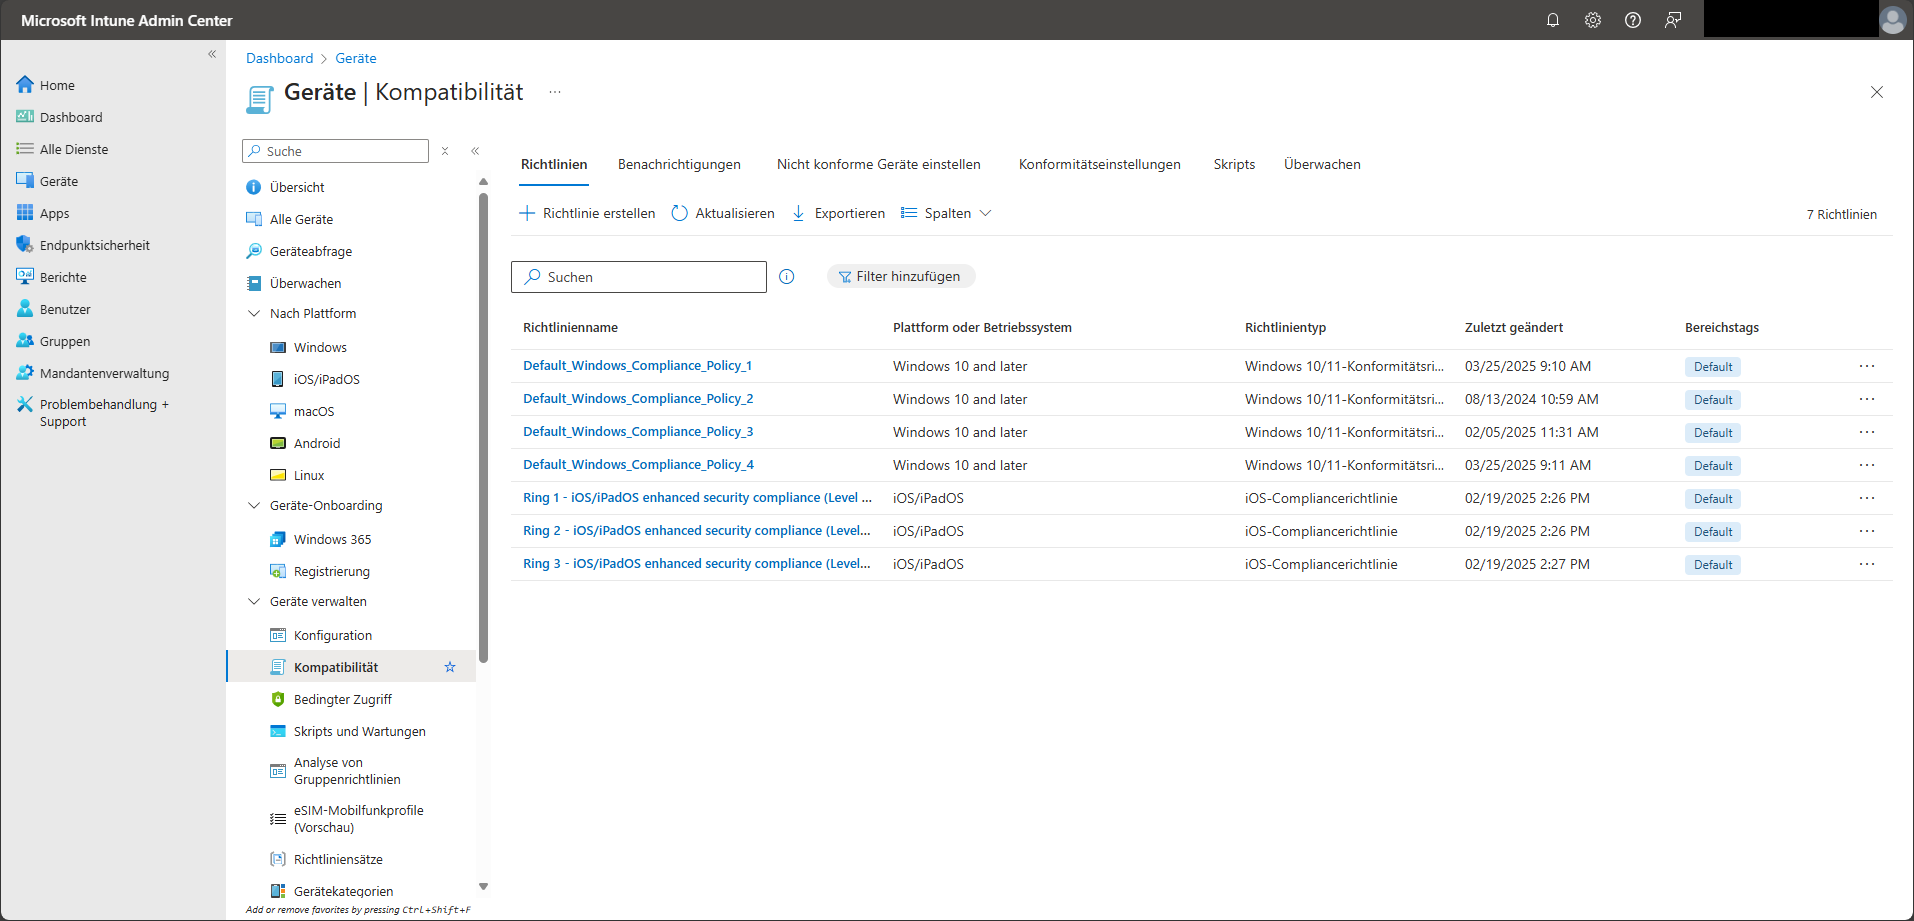Open Mandantenverwaltung in left navigation
This screenshot has height=921, width=1914.
[x=104, y=373]
